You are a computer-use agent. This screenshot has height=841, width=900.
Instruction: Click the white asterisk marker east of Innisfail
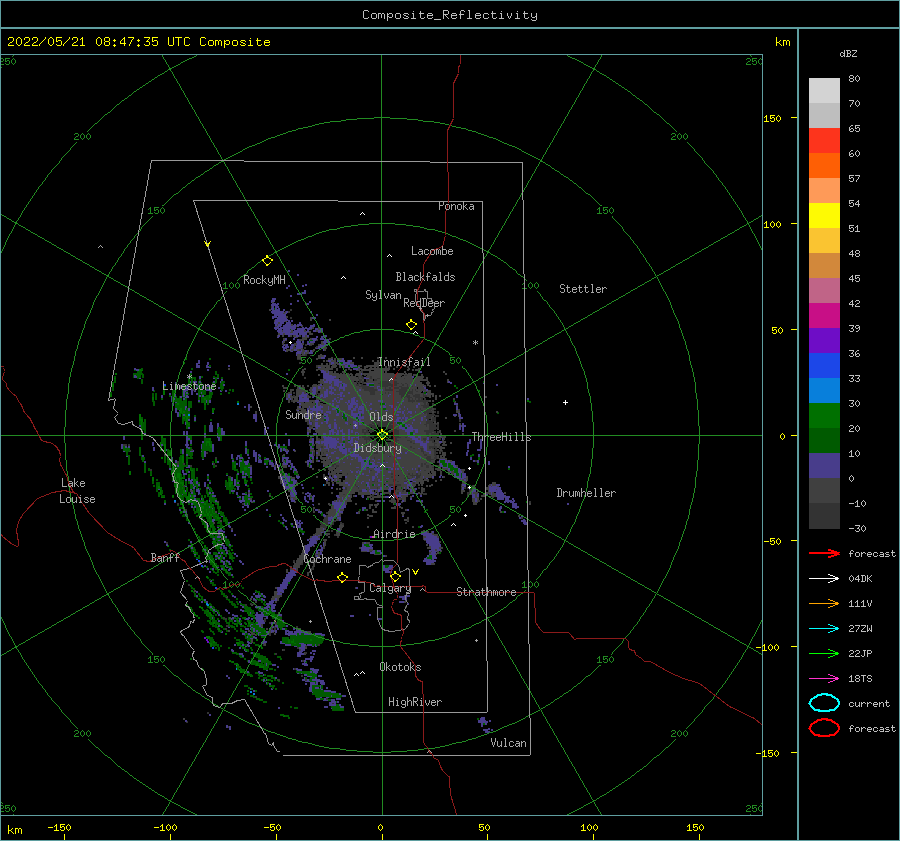tap(475, 343)
